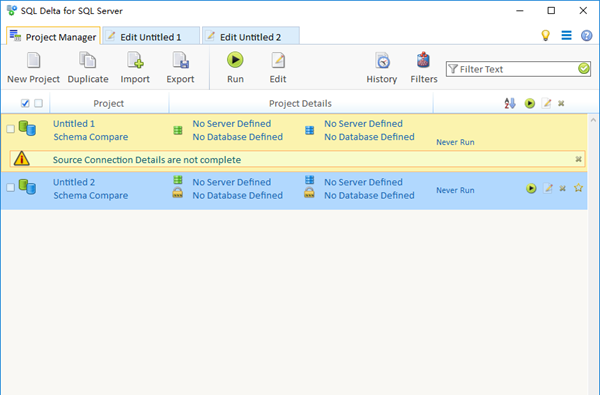Click target No Database Defined for Untitled 2
The image size is (600, 395).
point(369,196)
